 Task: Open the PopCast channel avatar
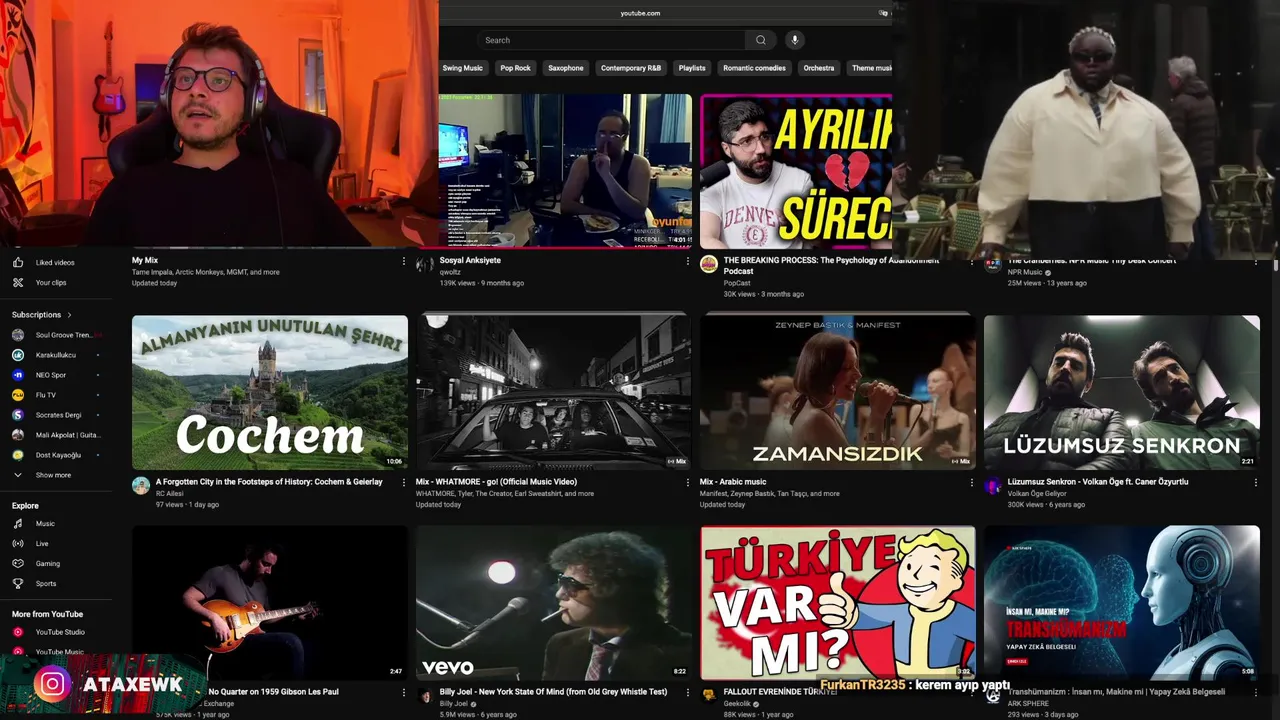coord(709,264)
